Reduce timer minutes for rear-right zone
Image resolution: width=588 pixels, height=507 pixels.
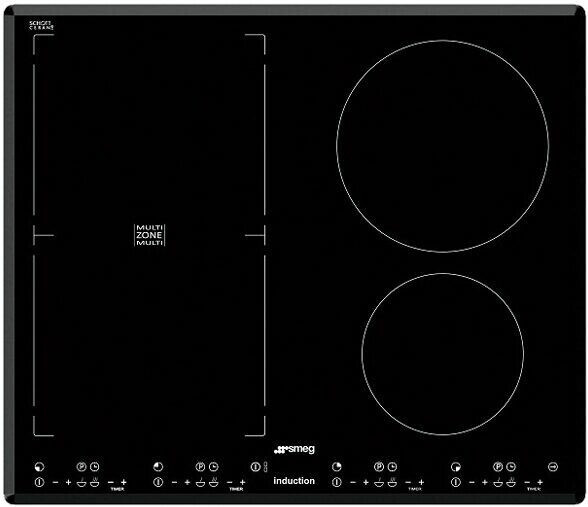tap(408, 482)
